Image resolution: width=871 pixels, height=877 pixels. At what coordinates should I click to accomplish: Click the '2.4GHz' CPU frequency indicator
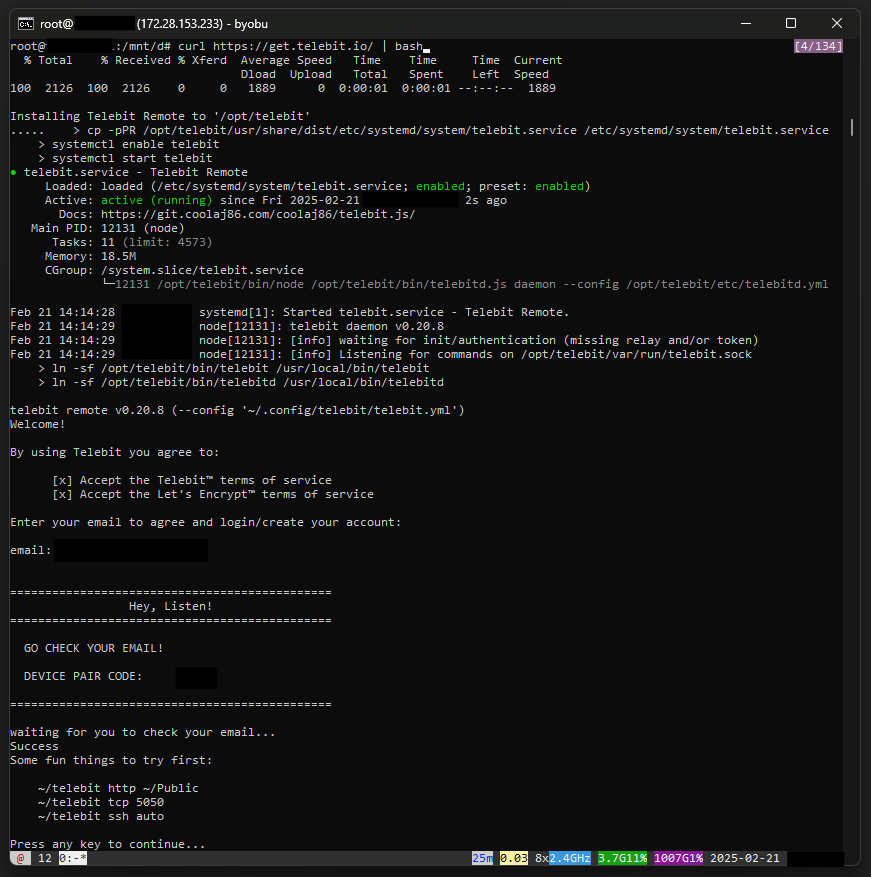tap(569, 858)
